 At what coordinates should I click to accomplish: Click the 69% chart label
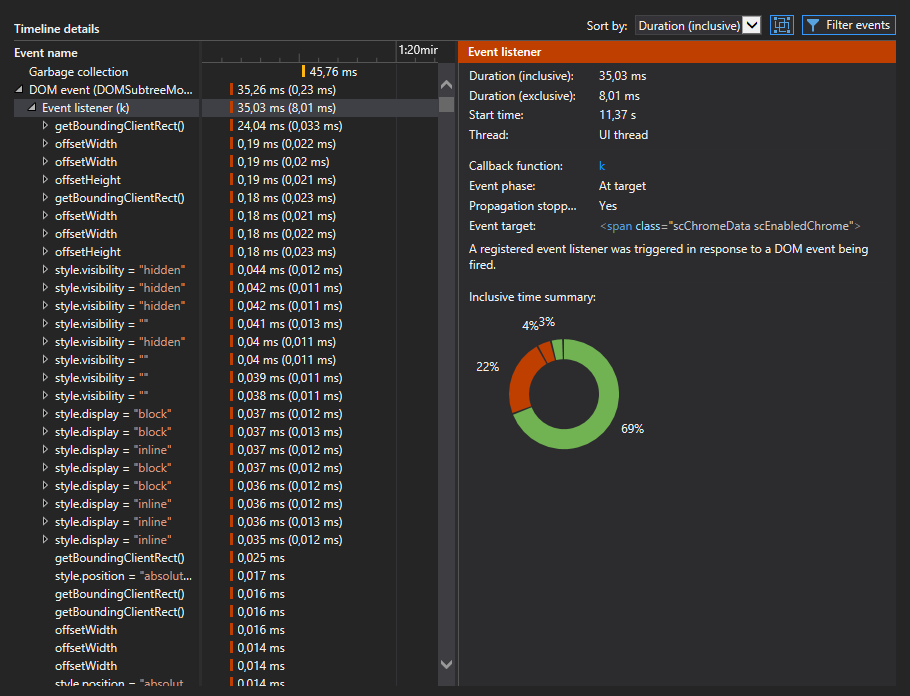[x=632, y=428]
